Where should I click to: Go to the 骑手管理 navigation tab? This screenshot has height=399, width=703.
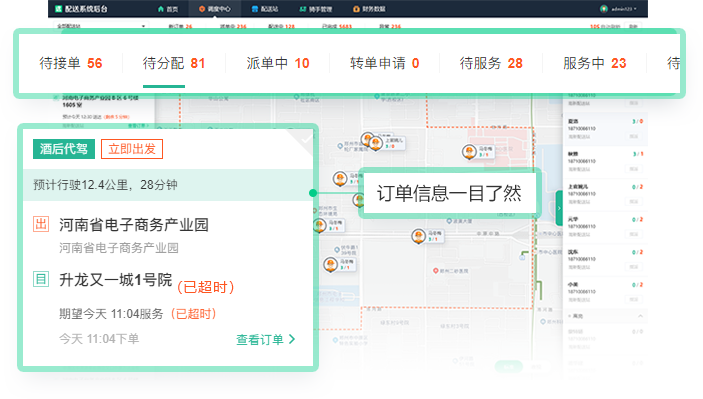tap(316, 9)
